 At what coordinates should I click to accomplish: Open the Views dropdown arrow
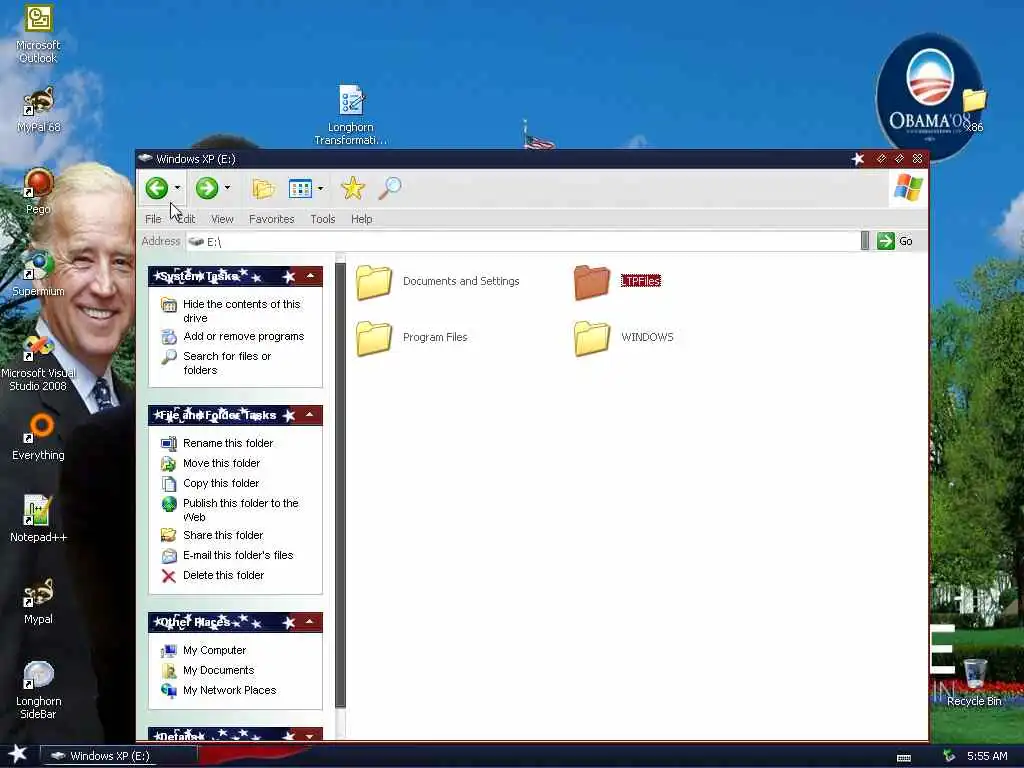pos(320,189)
